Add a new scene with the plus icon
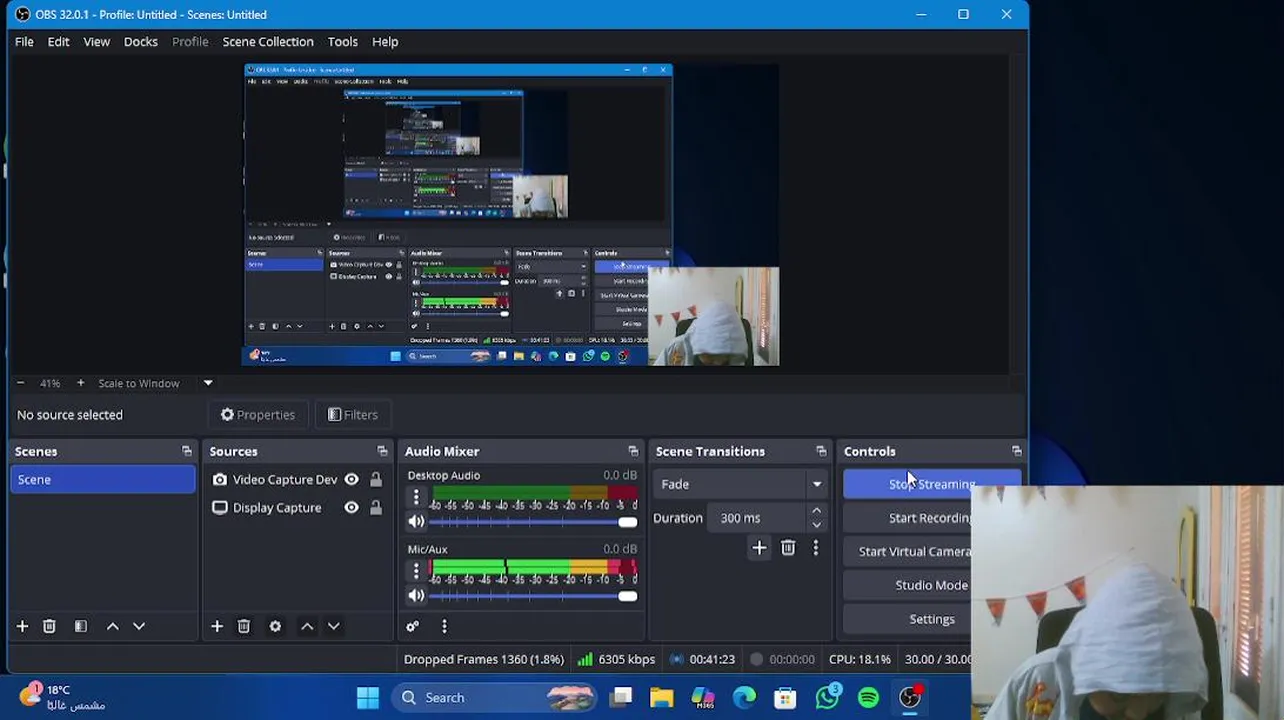The height and width of the screenshot is (720, 1284). pos(22,626)
